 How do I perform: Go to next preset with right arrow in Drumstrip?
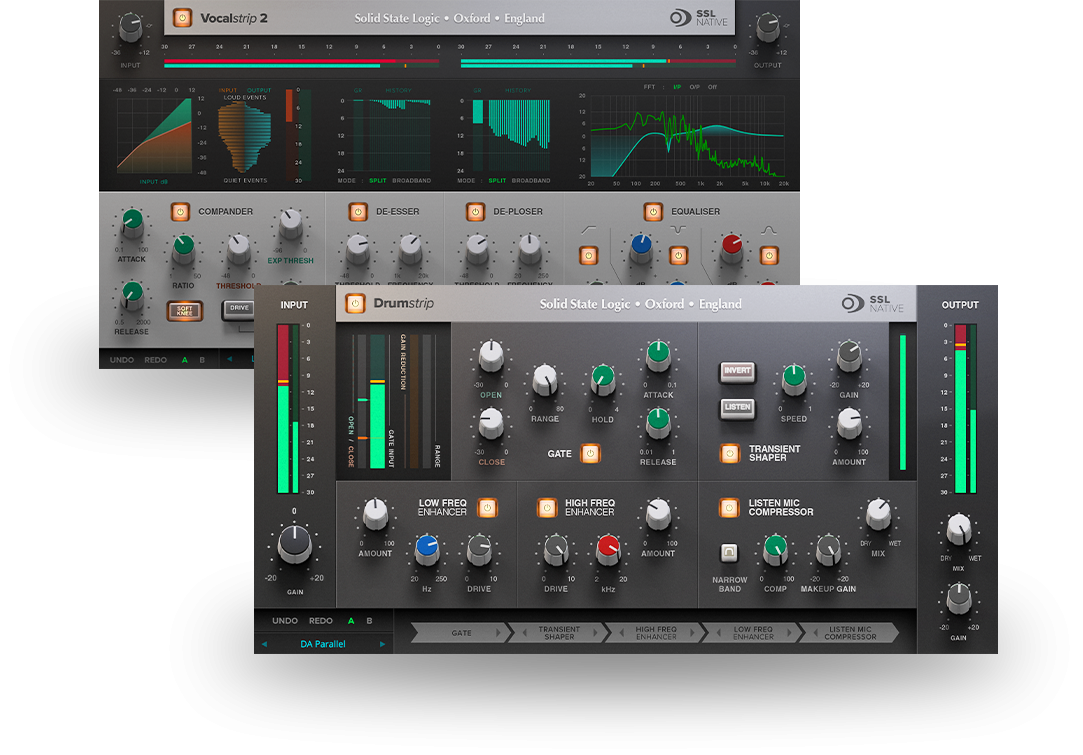382,644
